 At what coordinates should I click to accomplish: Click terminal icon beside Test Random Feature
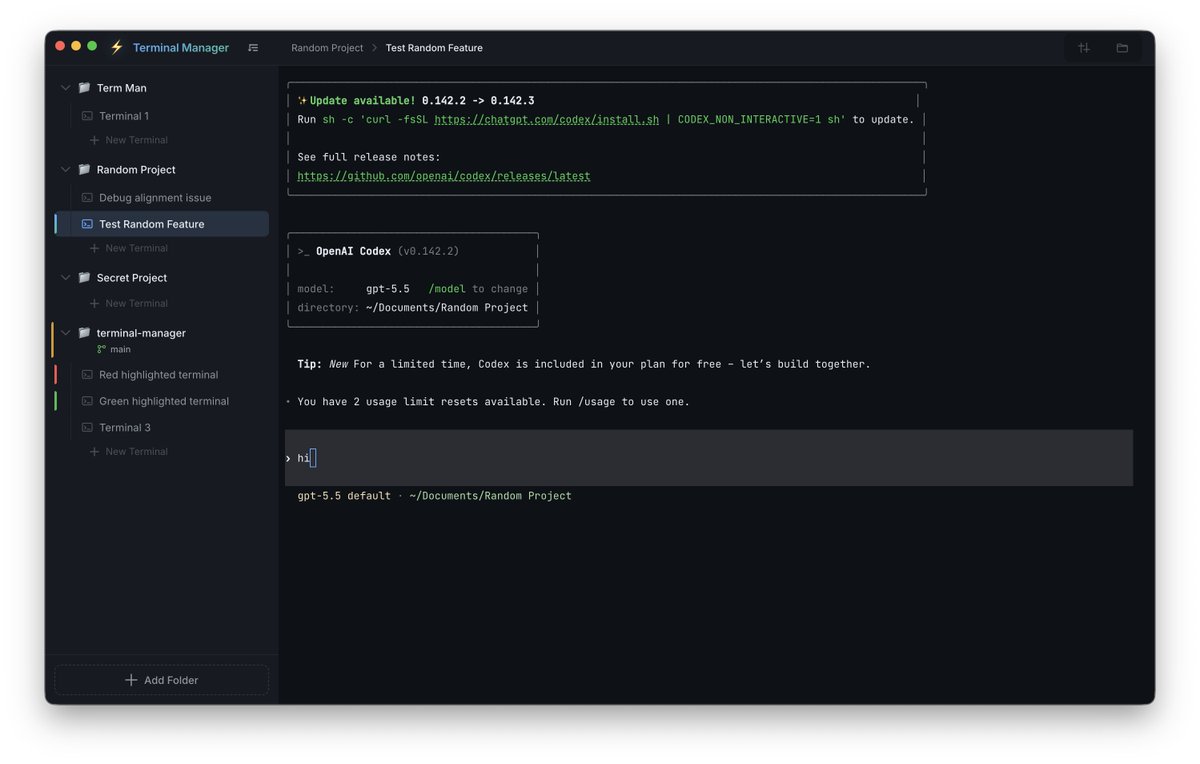[x=87, y=224]
